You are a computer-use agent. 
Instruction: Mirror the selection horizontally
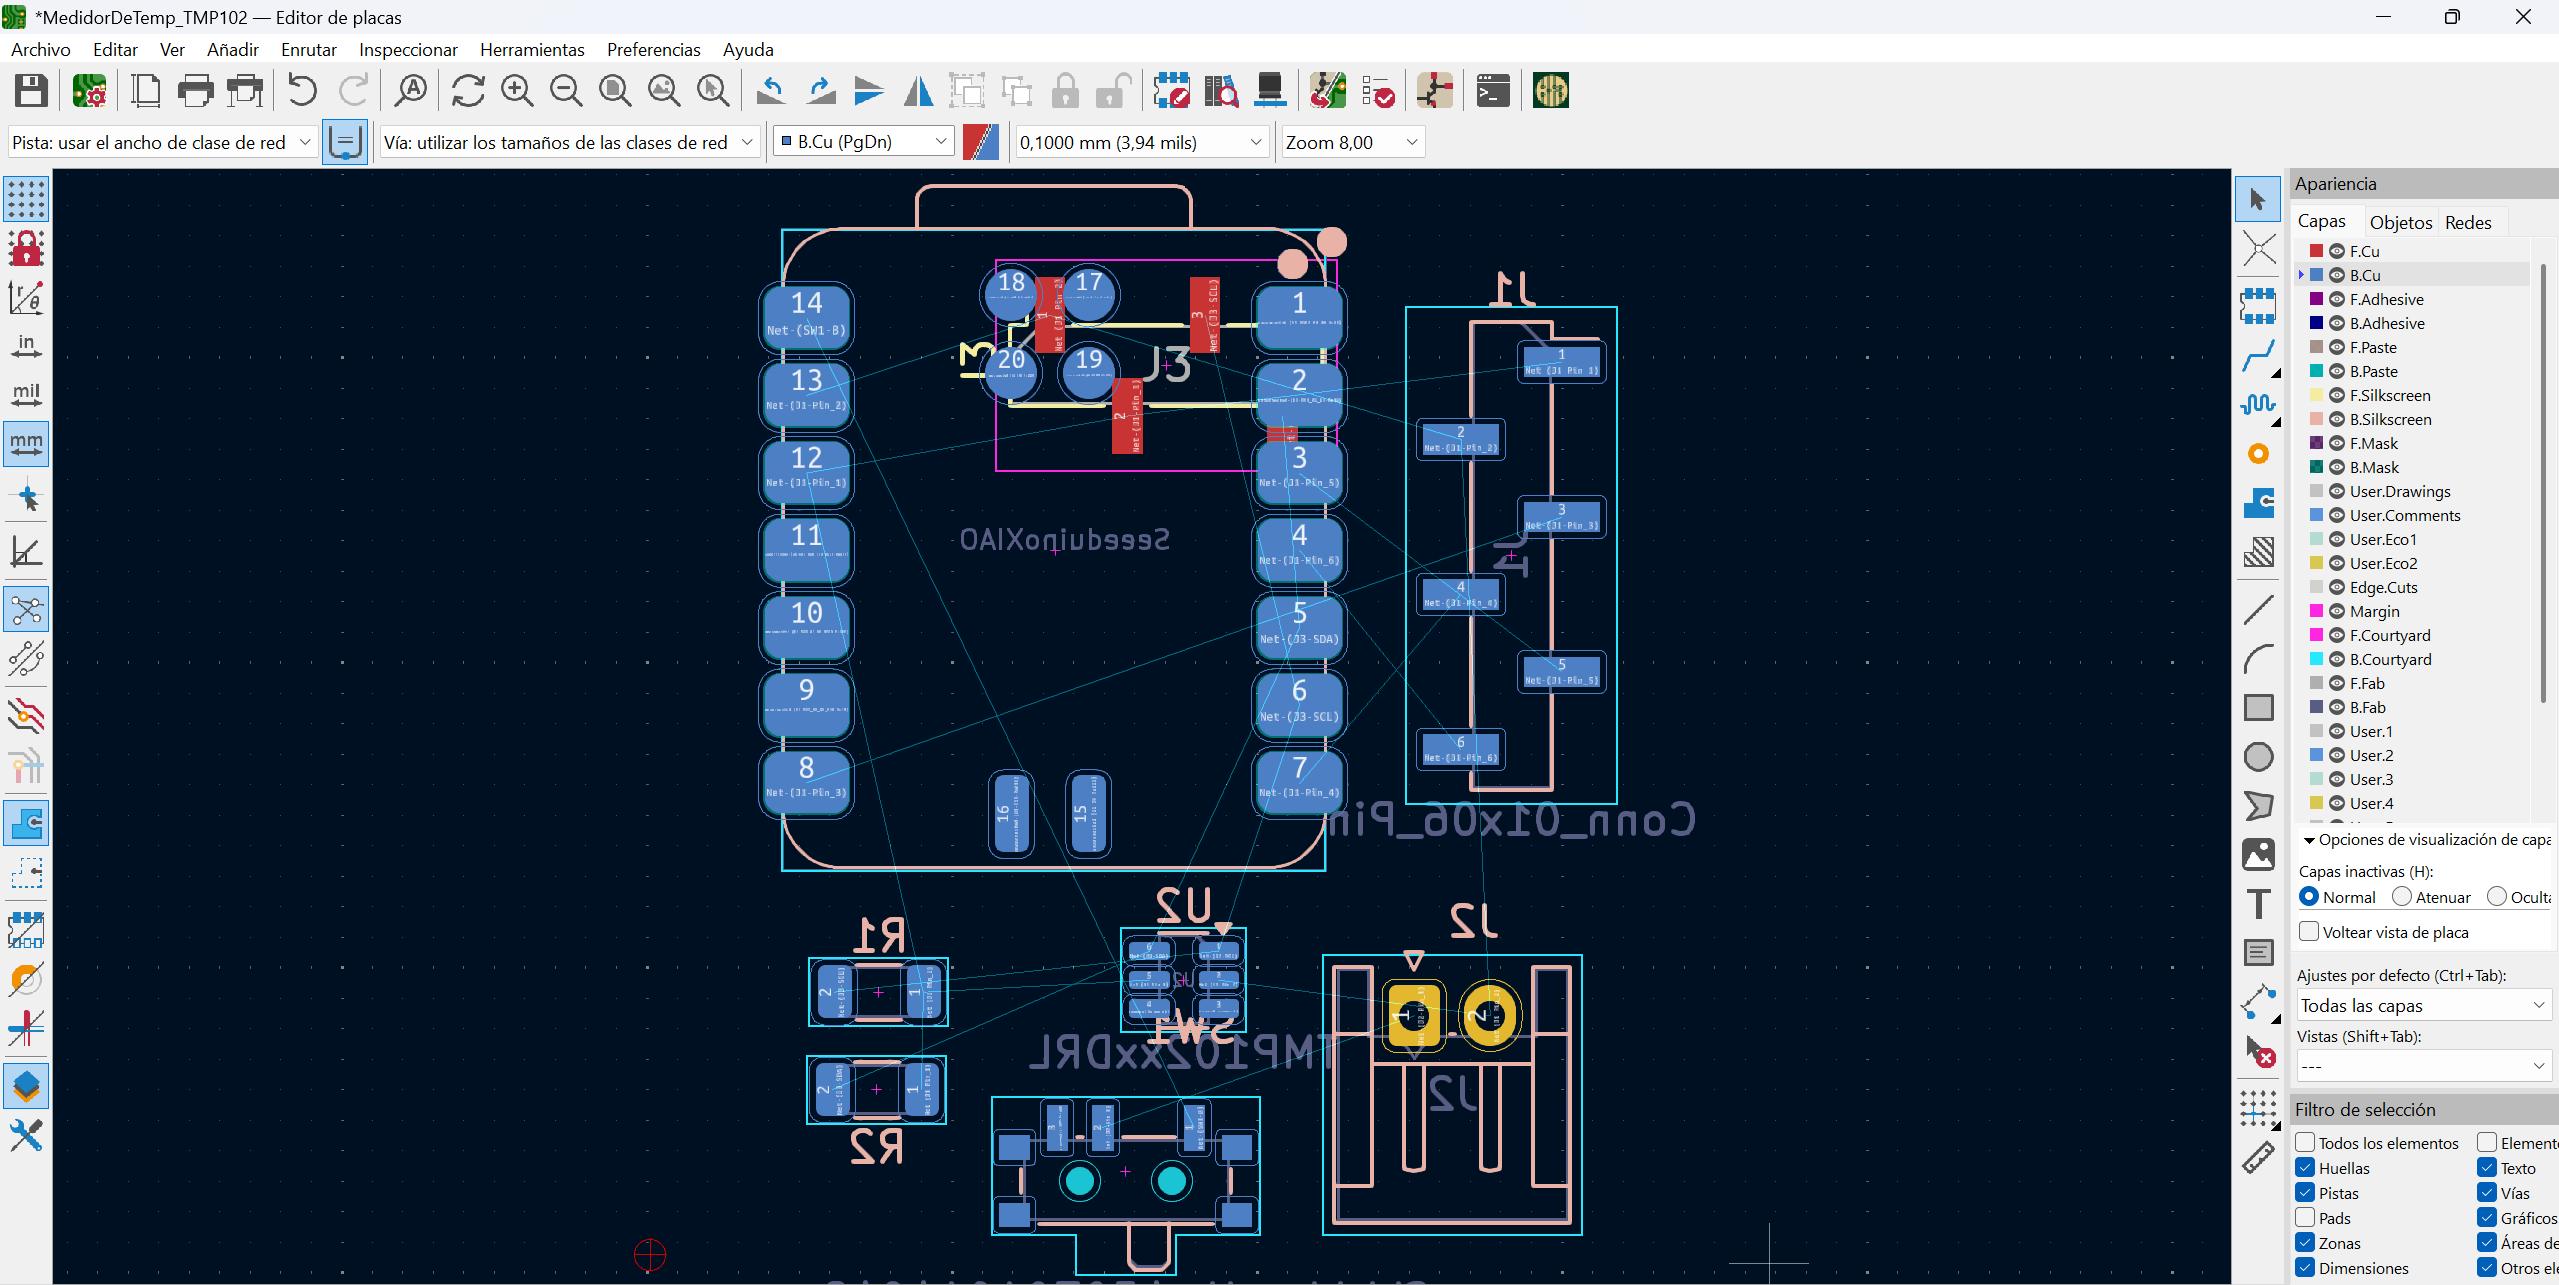(x=918, y=91)
